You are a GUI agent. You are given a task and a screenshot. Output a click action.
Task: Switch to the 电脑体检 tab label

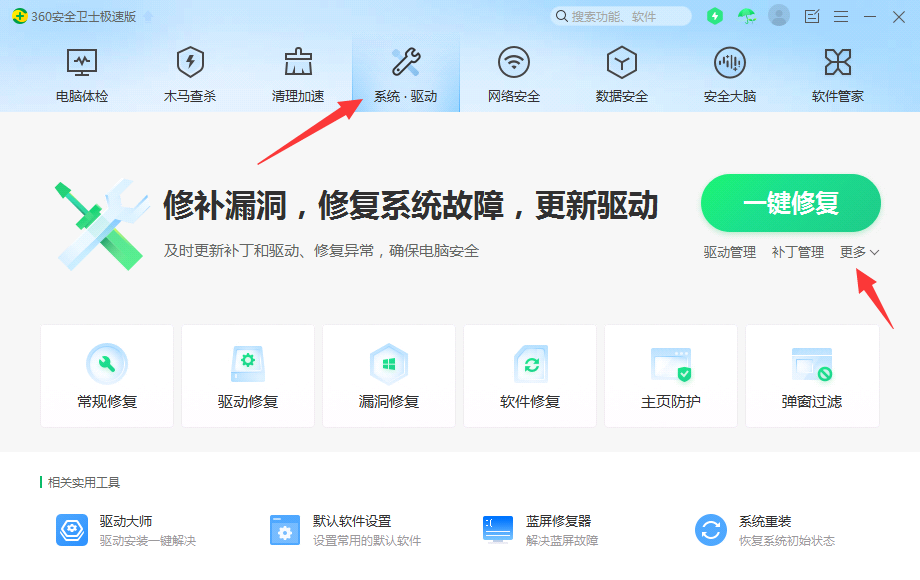click(82, 96)
